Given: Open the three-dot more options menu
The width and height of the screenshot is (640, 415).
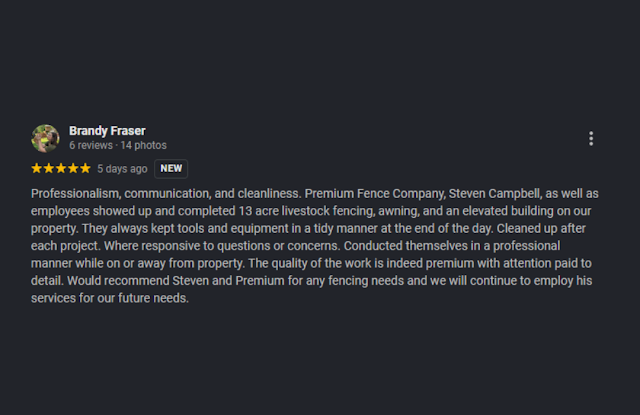Looking at the screenshot, I should click(x=591, y=139).
